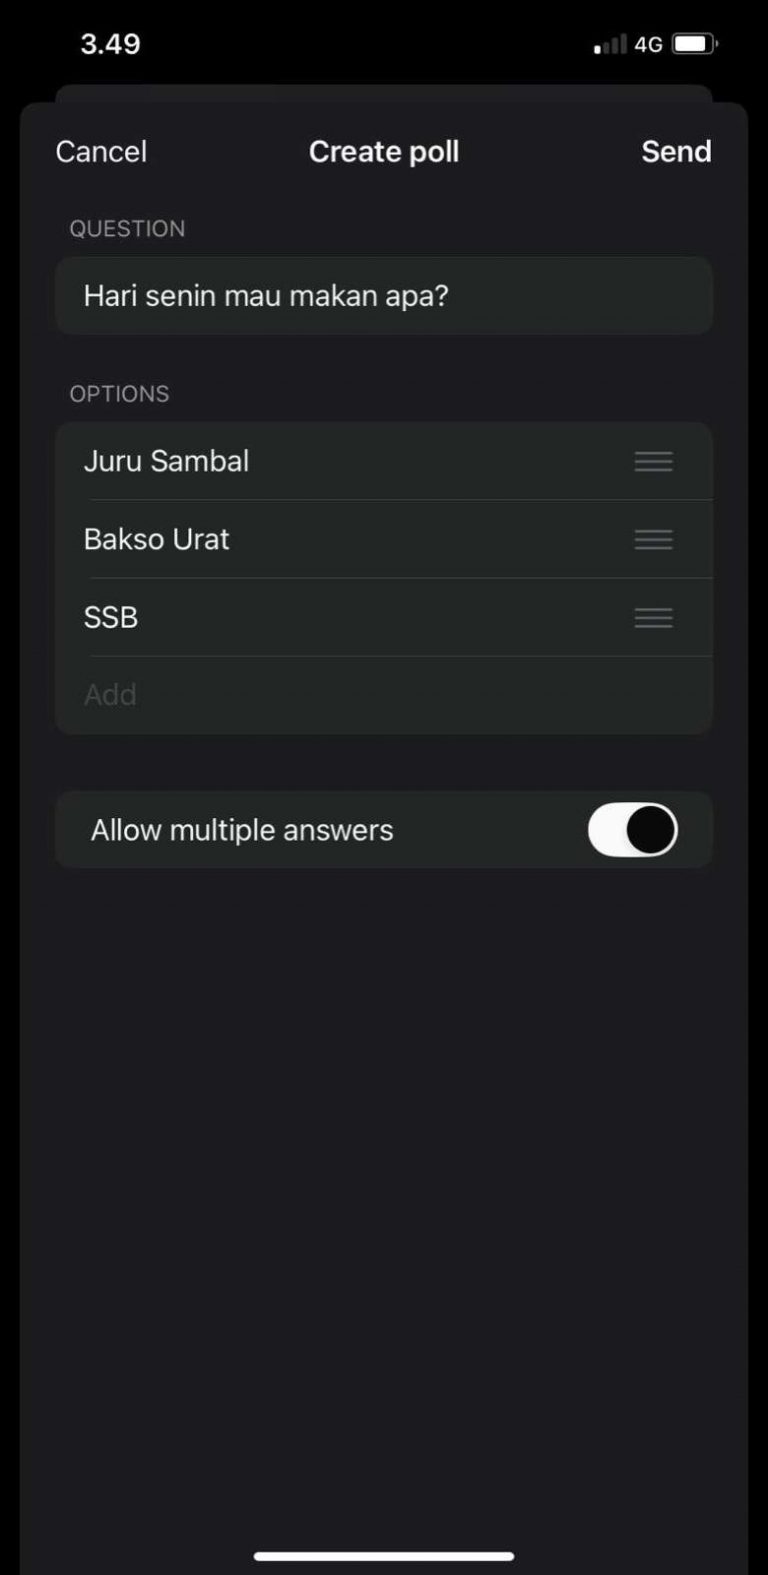The width and height of the screenshot is (768, 1575).
Task: Tap the Create poll title
Action: [x=384, y=151]
